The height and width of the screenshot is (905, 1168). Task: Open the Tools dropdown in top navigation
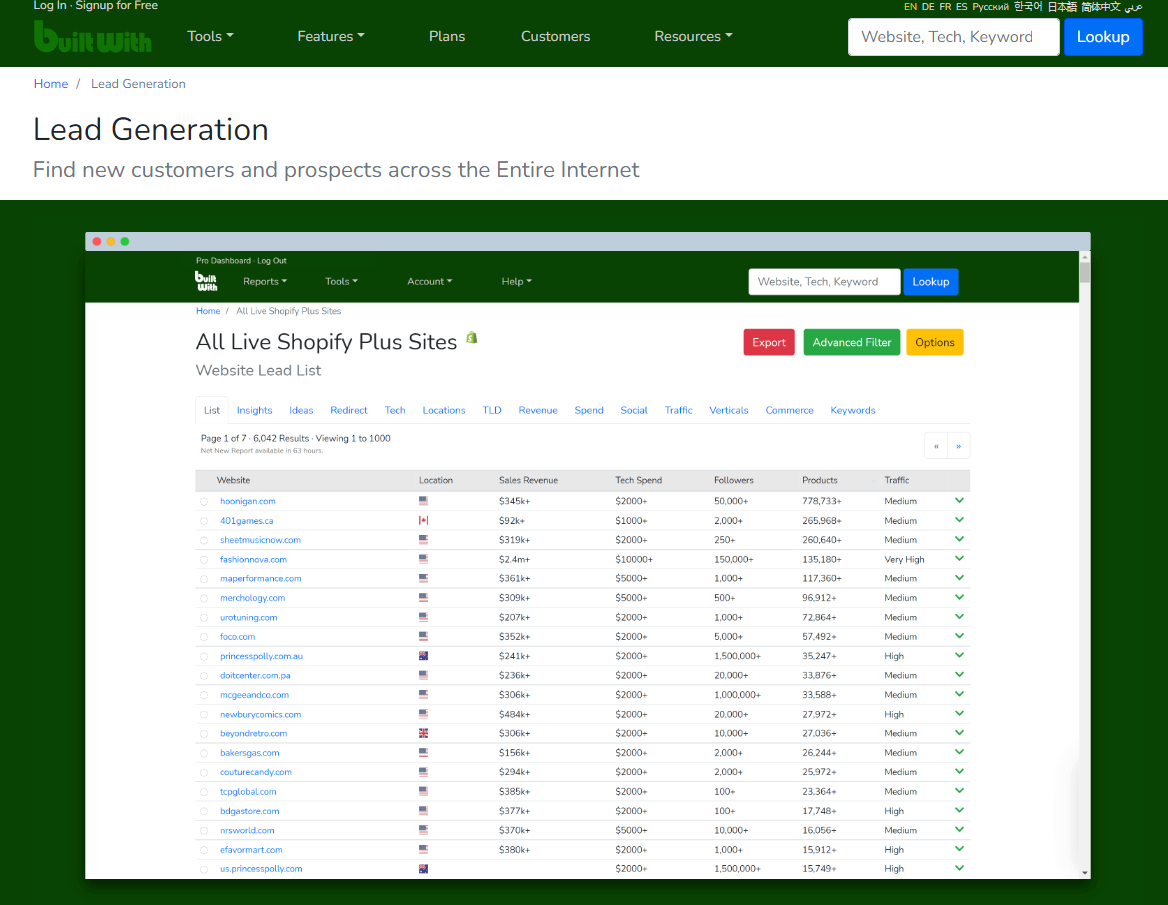210,36
